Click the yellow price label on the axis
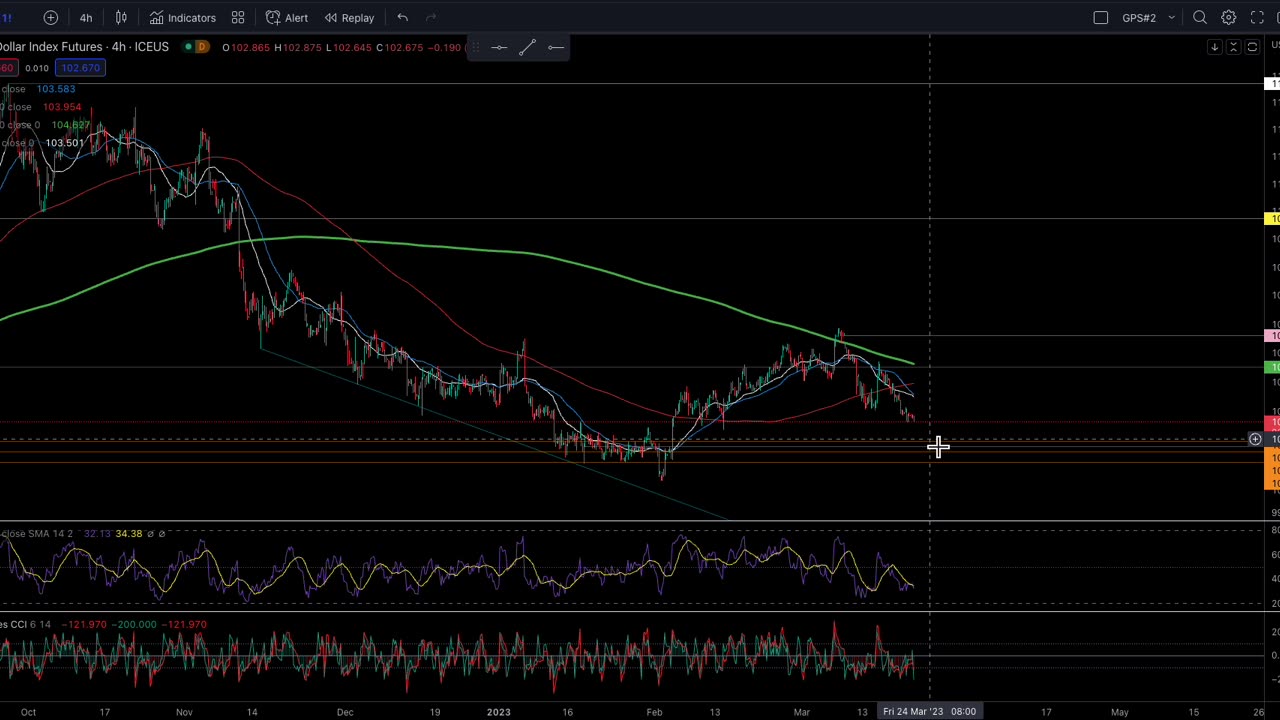 (1273, 218)
